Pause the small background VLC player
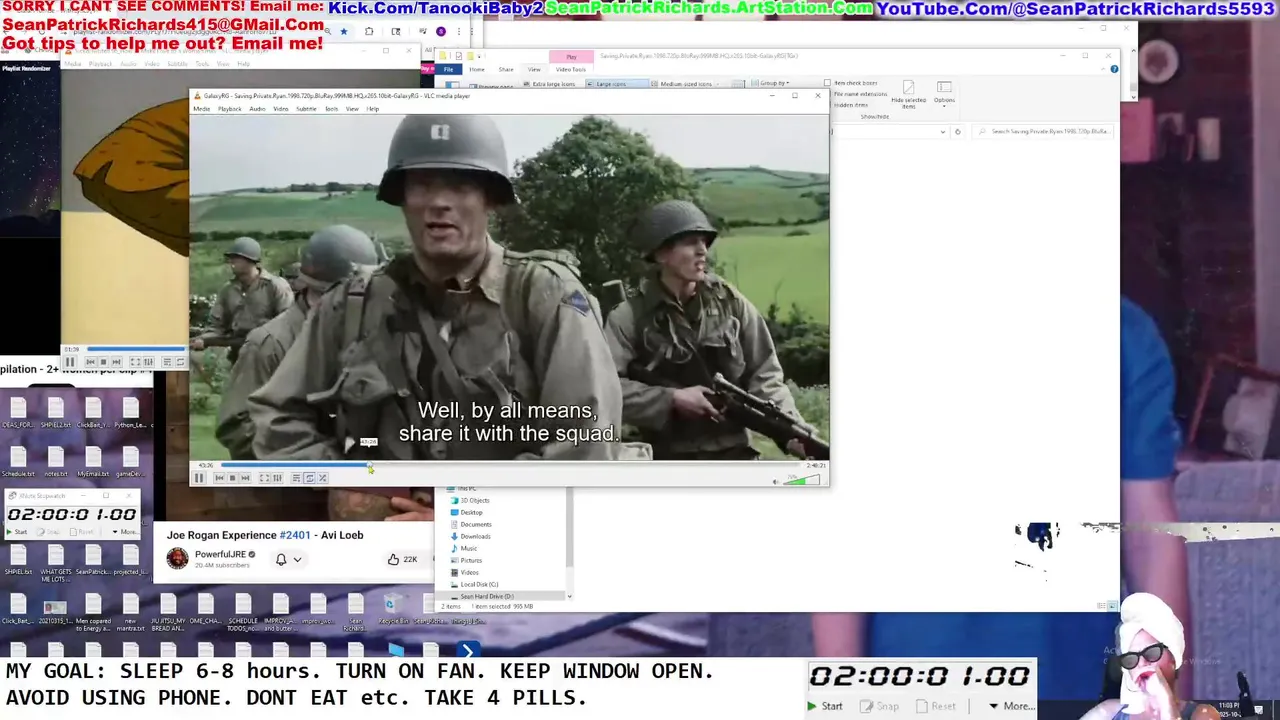This screenshot has width=1280, height=720. pos(70,362)
